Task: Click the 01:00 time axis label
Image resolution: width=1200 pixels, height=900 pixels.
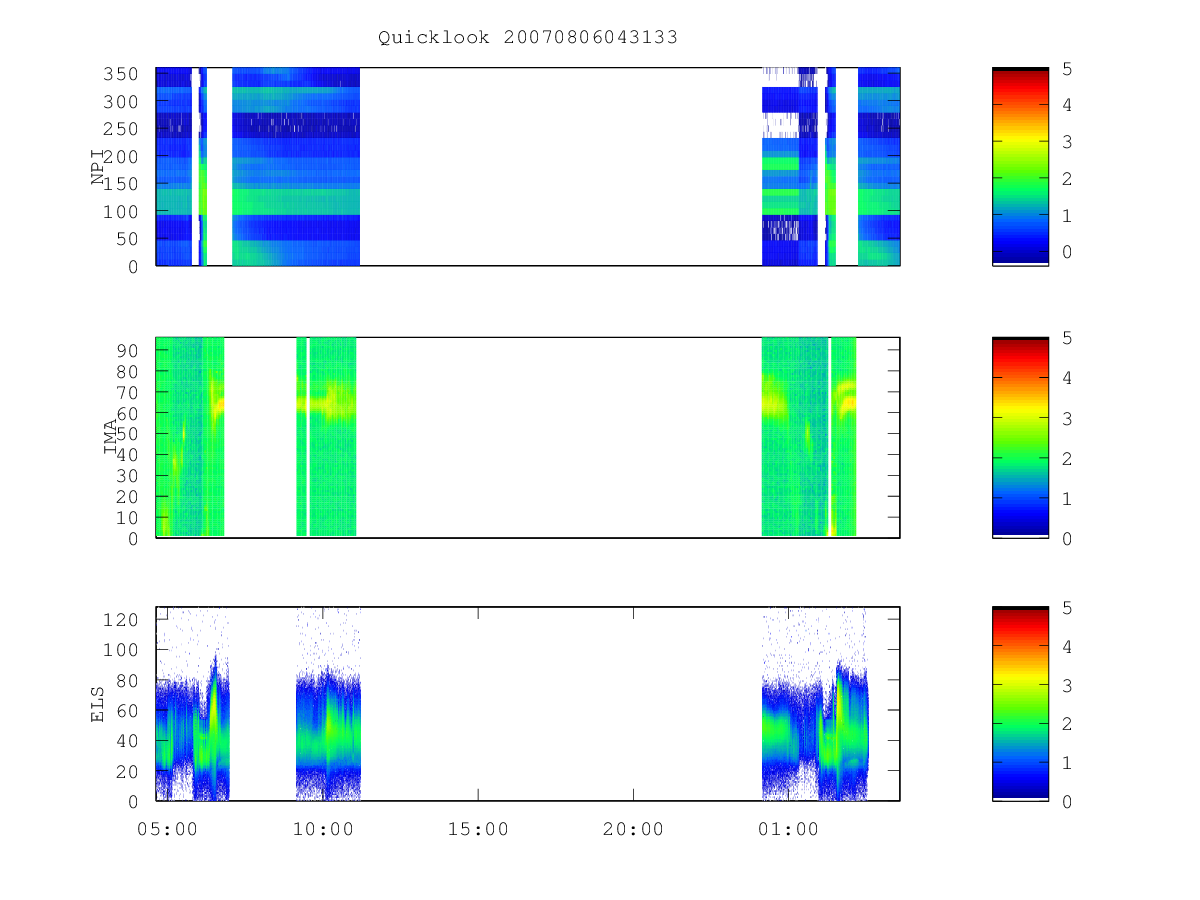Action: [788, 828]
